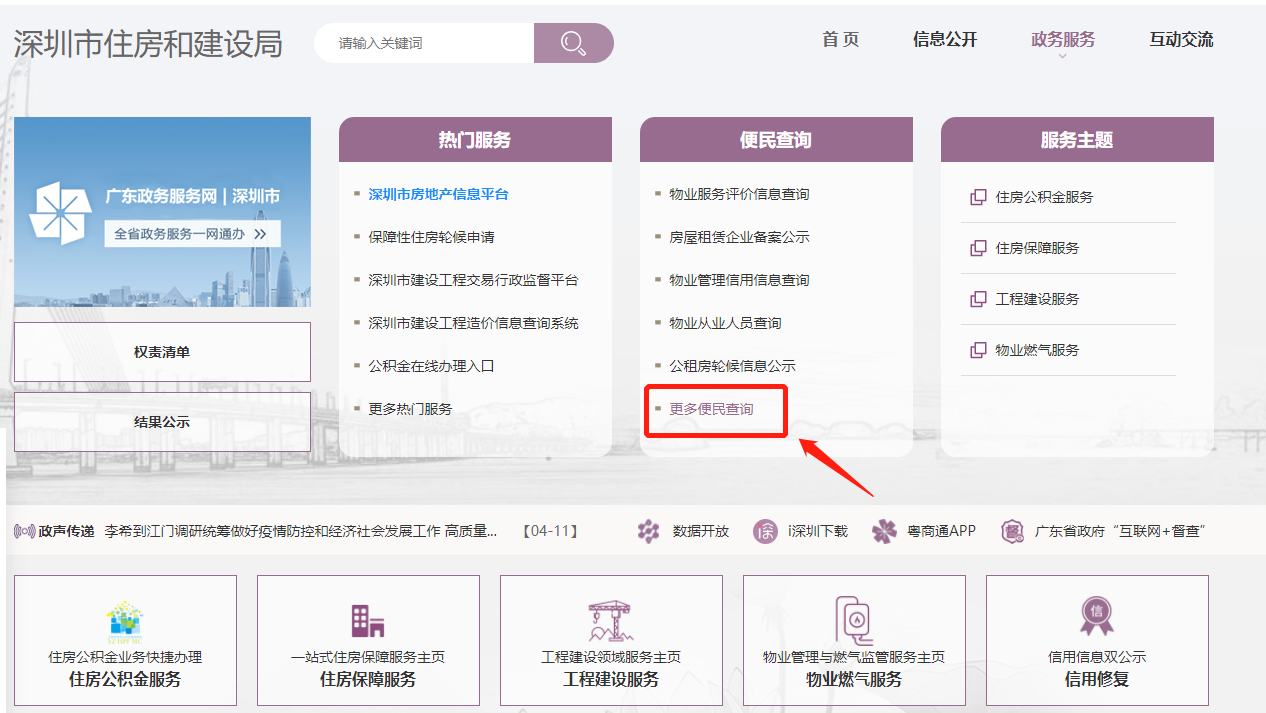The image size is (1266, 713).
Task: Open the 互动交流 nav item
Action: pyautogui.click(x=1181, y=39)
